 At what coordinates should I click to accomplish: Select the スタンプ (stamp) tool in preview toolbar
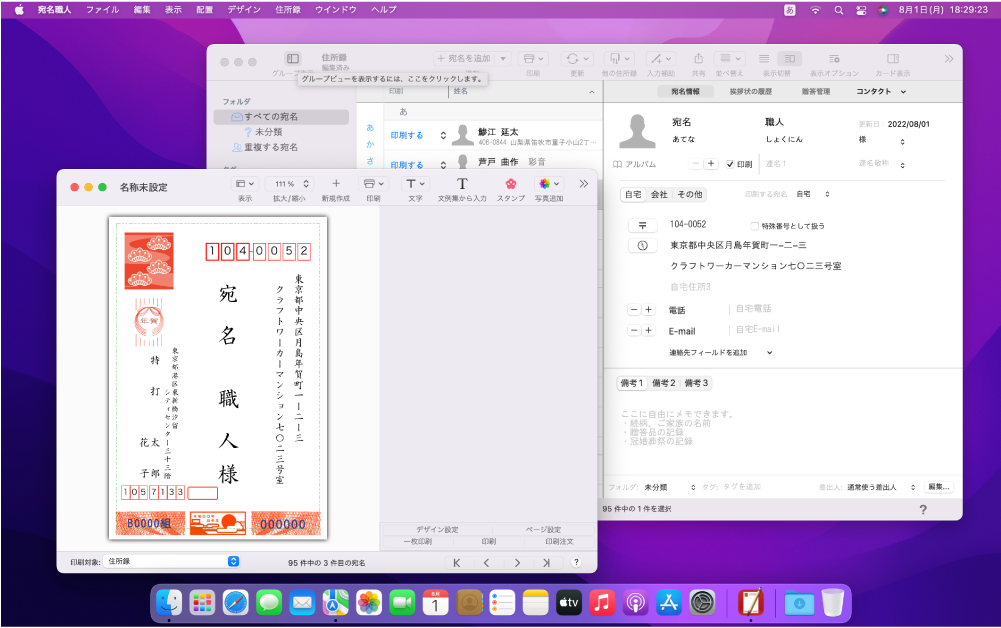click(x=510, y=184)
